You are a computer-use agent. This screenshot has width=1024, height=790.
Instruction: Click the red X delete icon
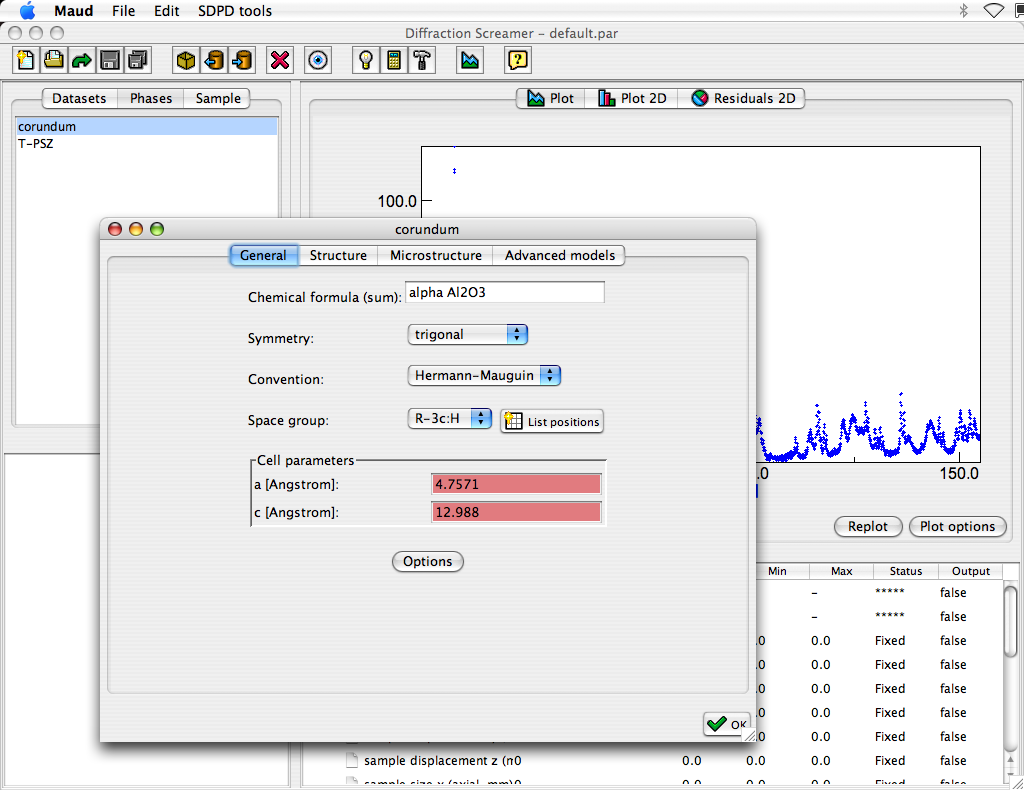tap(280, 60)
